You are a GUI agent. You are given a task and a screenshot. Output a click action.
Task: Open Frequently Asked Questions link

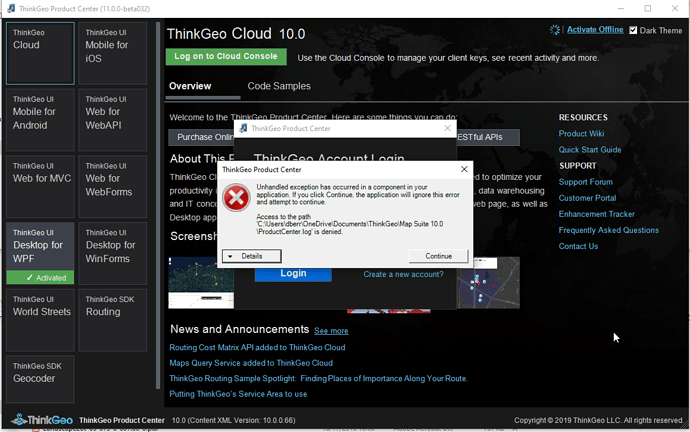(x=609, y=231)
